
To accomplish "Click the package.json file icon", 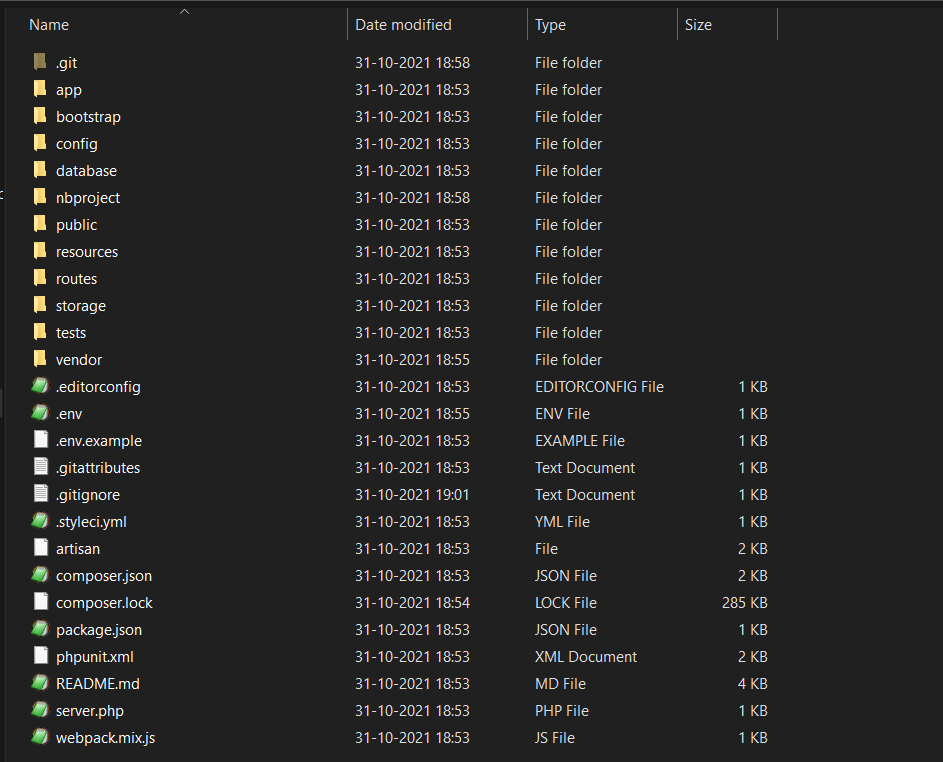I will (40, 629).
